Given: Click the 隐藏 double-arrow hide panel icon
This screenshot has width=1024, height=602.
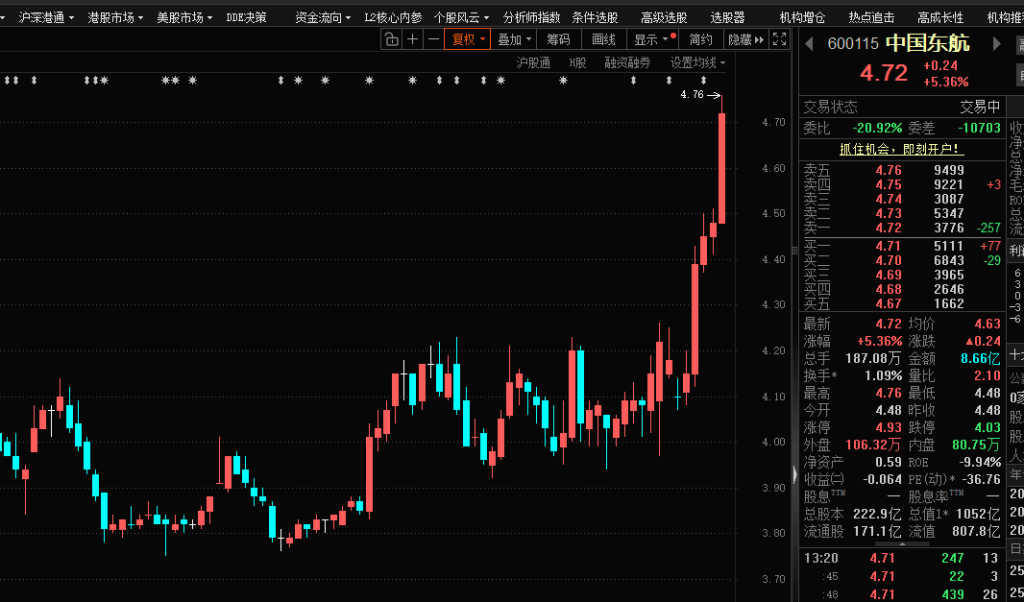Looking at the screenshot, I should 746,40.
